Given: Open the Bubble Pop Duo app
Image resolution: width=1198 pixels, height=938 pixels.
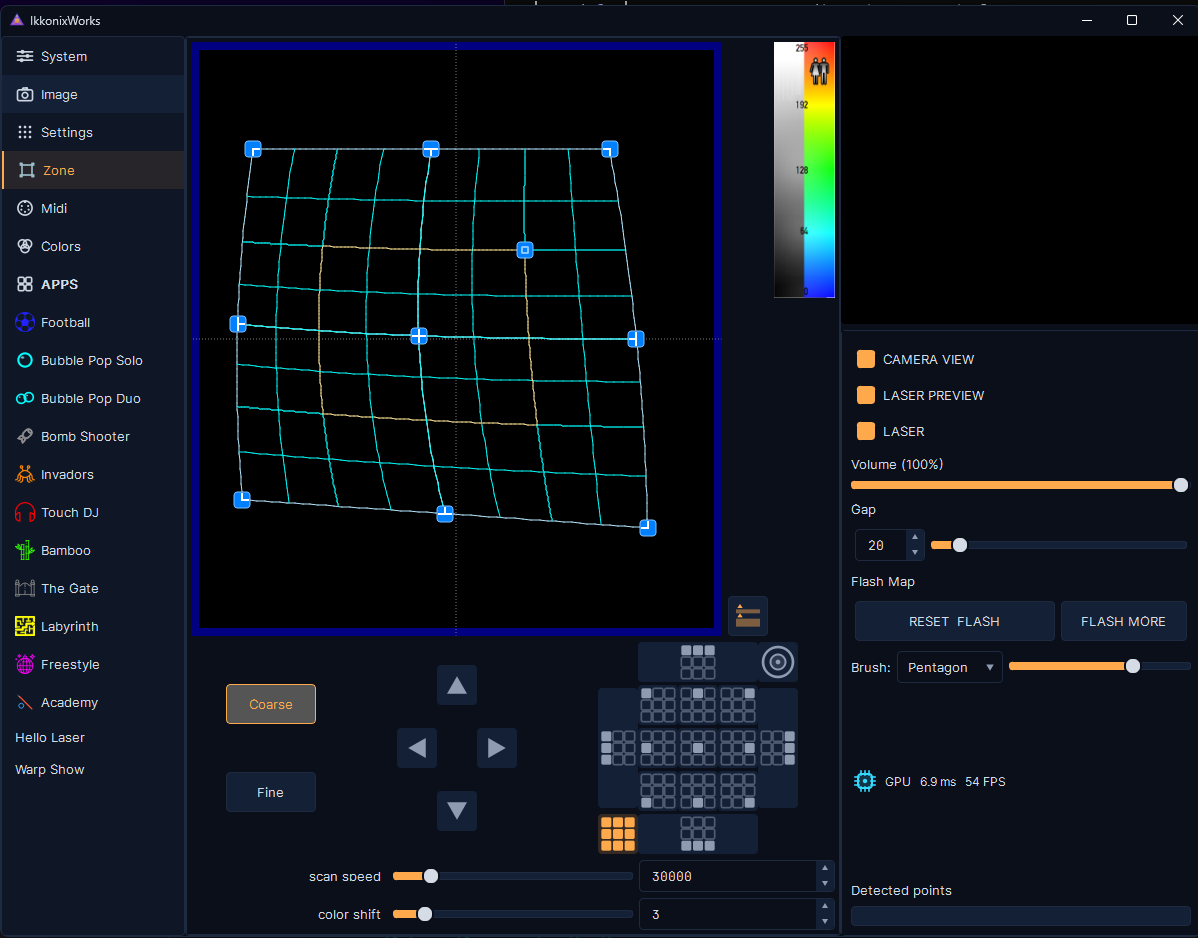Looking at the screenshot, I should point(92,399).
